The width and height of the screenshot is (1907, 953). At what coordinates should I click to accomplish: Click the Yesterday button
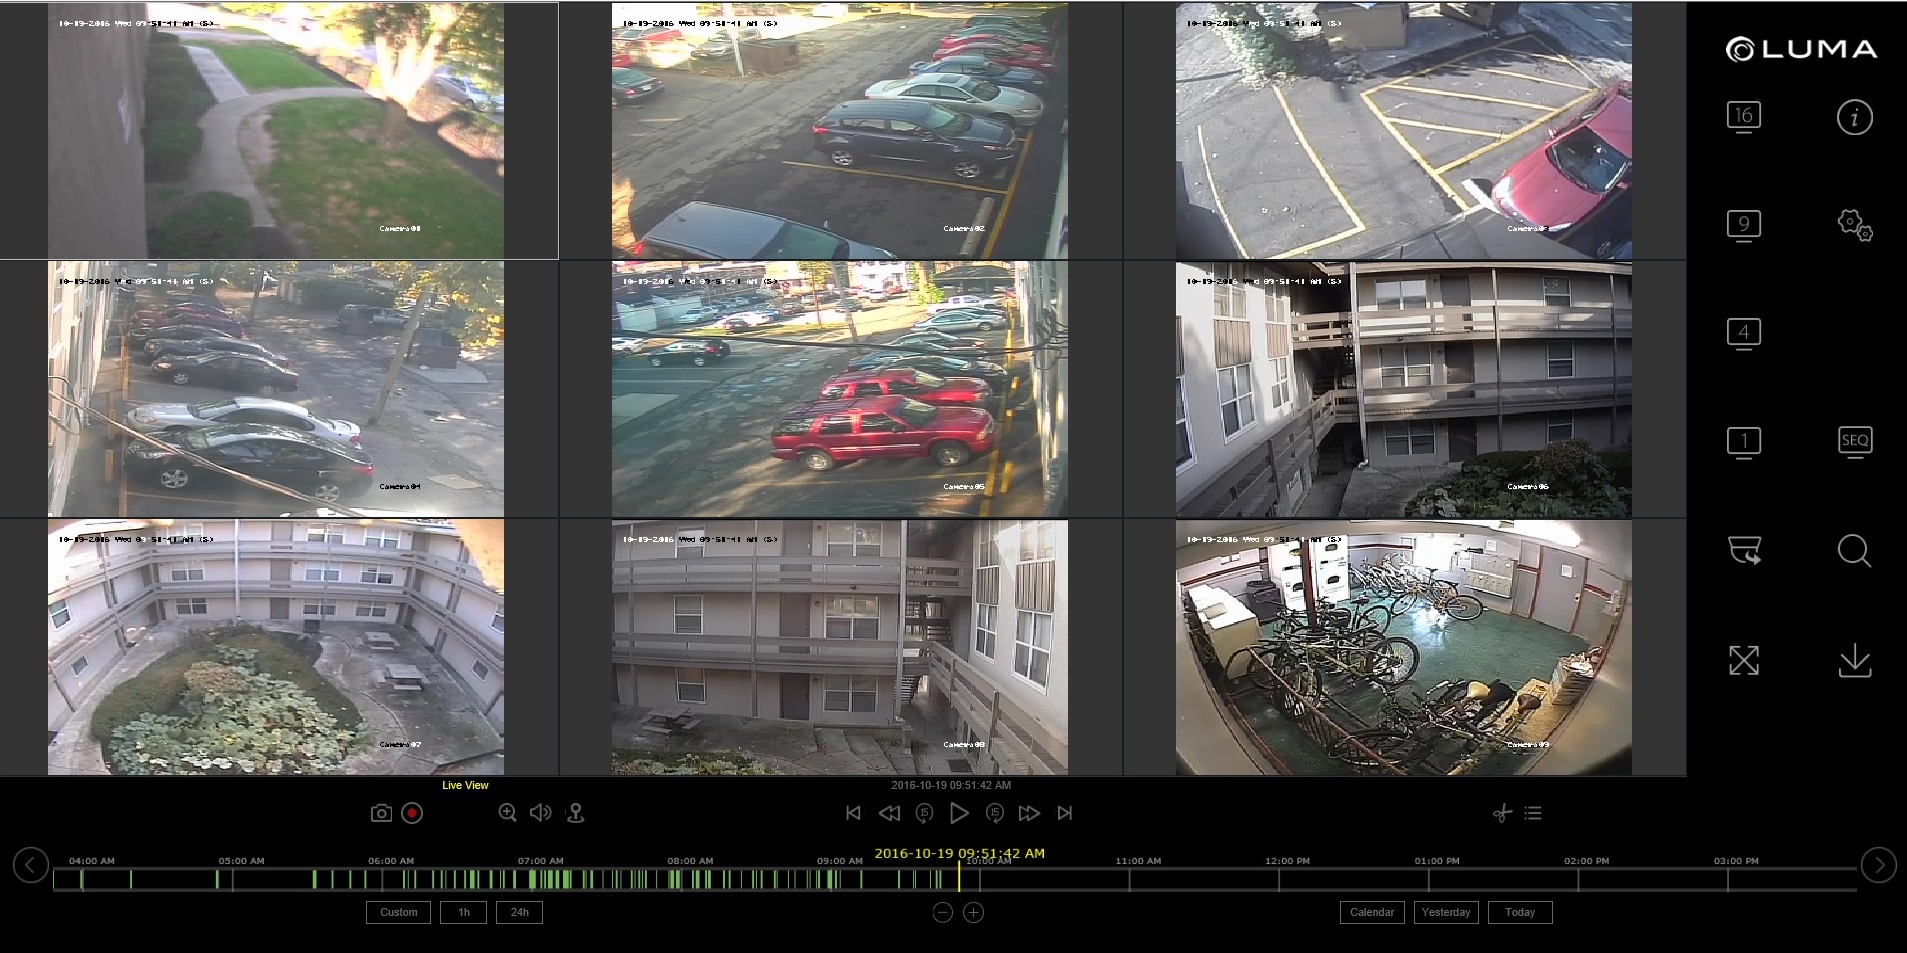point(1445,912)
